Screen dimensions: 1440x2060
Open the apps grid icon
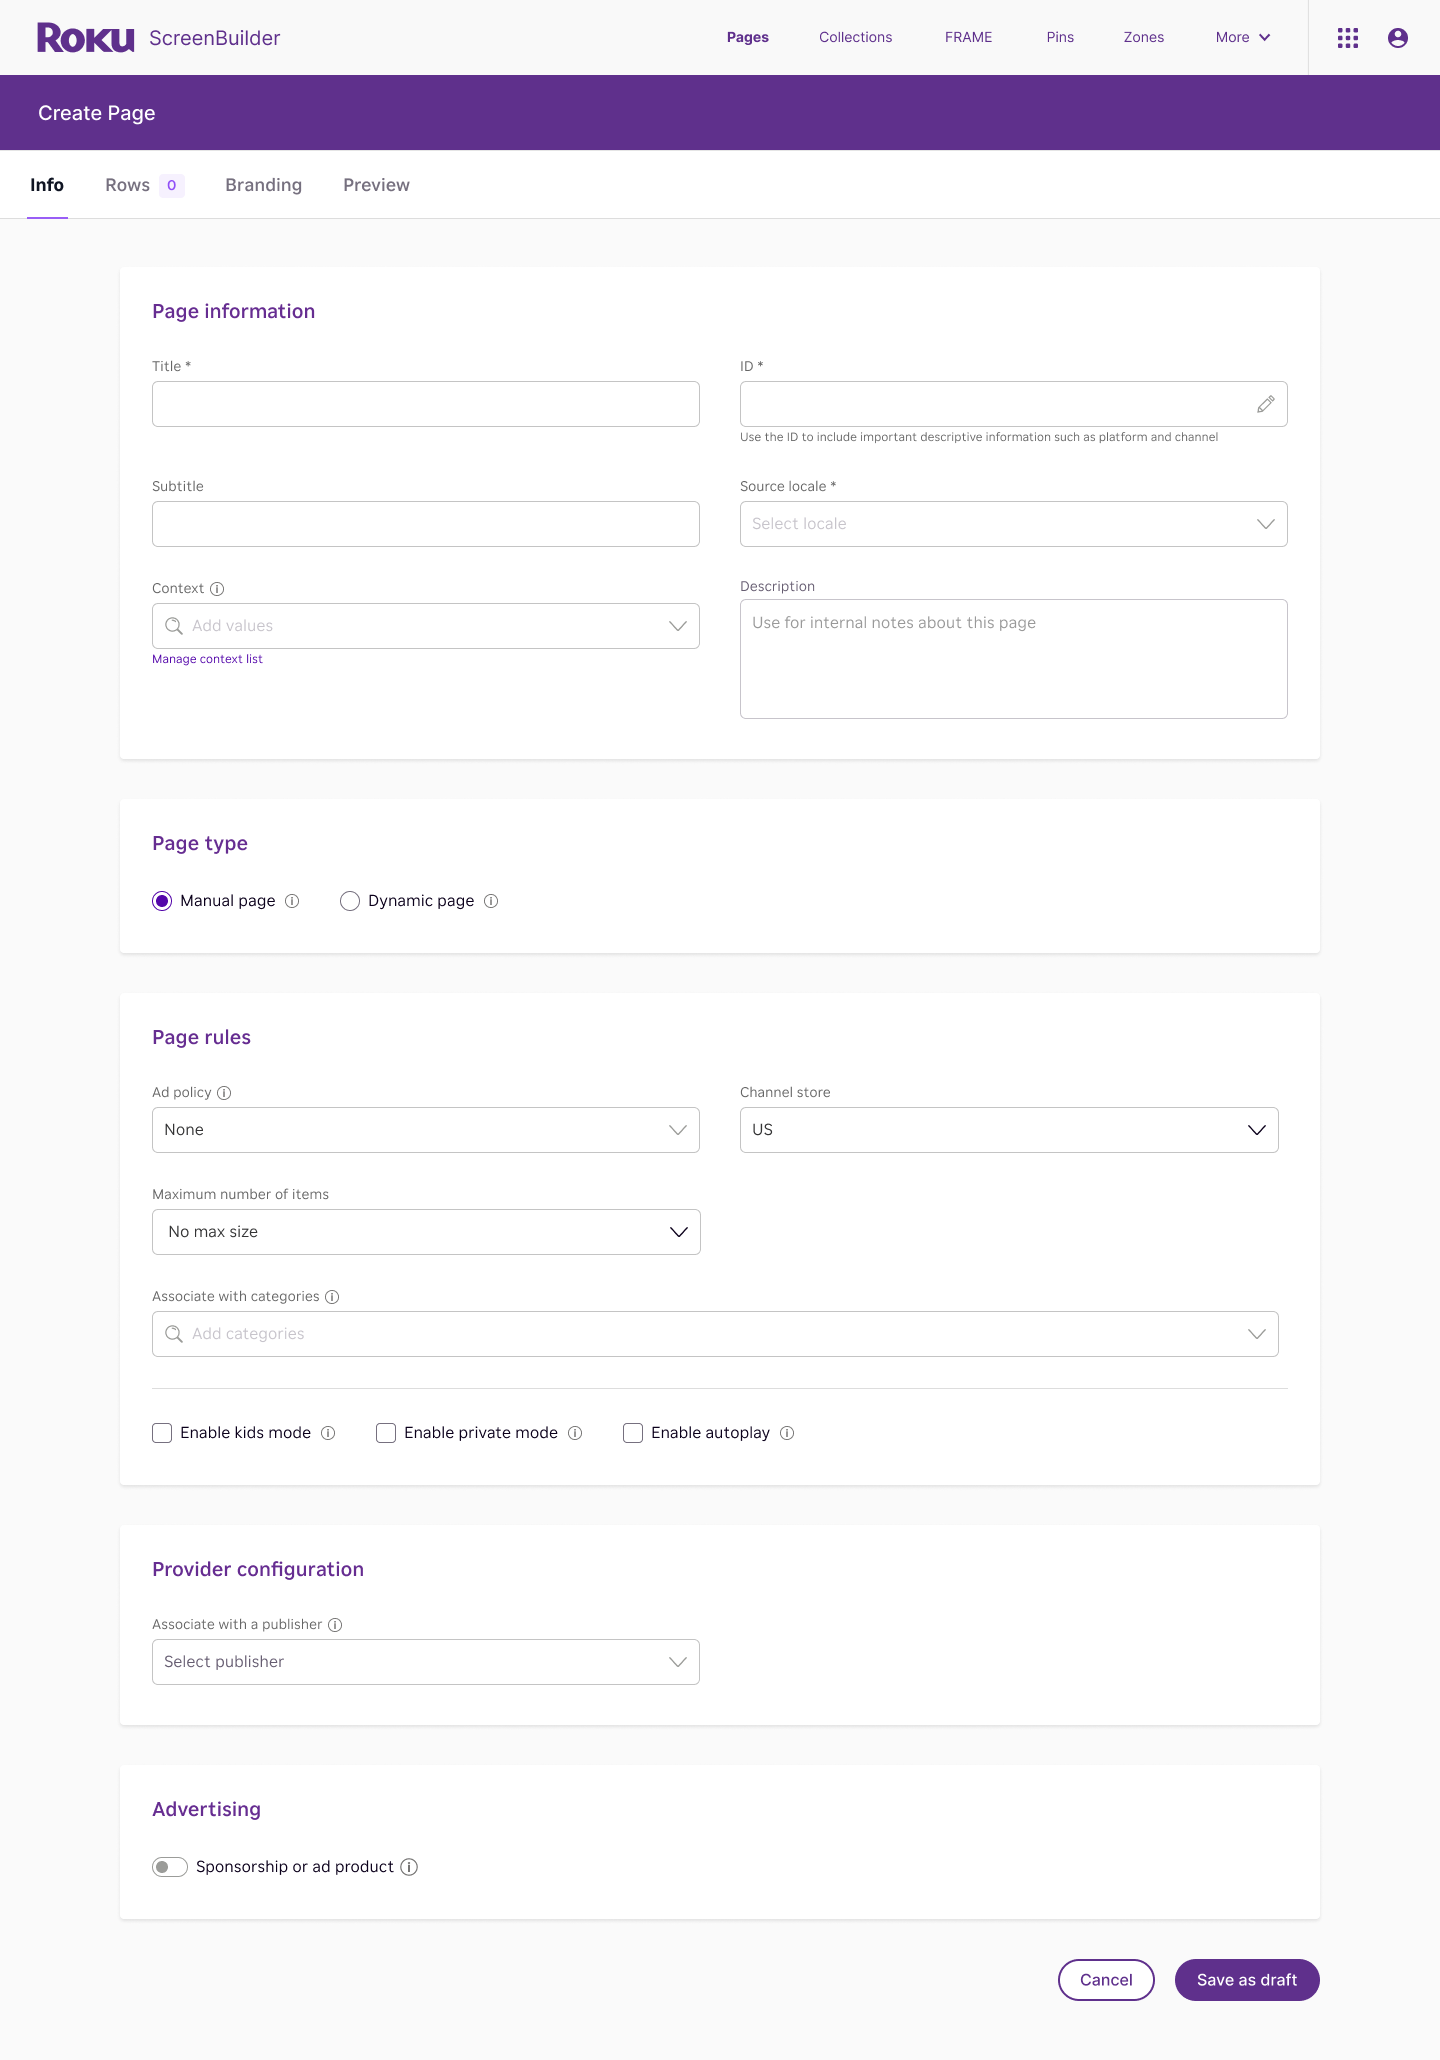1348,38
